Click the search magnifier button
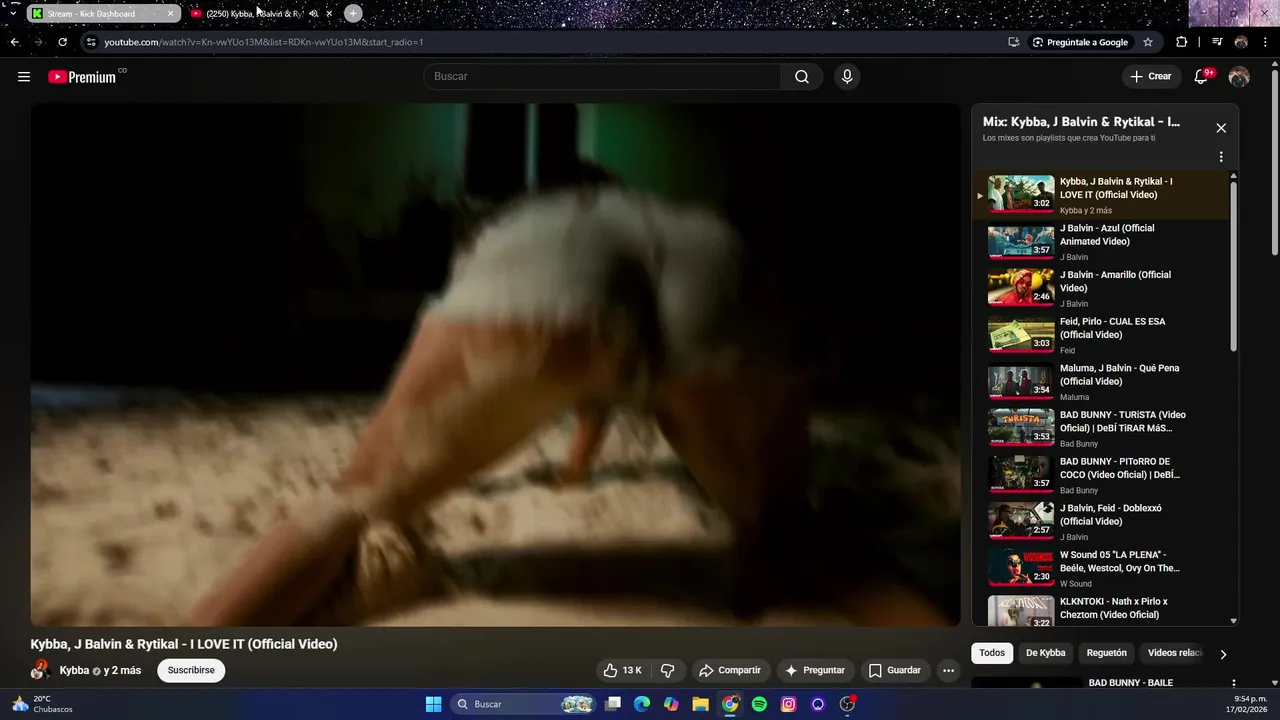Viewport: 1280px width, 720px height. pos(802,77)
